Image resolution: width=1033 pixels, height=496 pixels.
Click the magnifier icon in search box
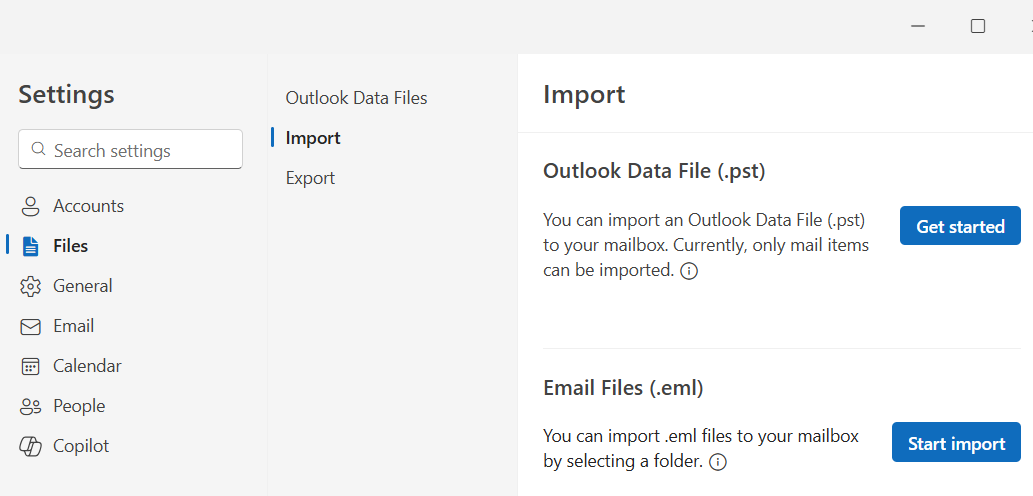coord(39,150)
